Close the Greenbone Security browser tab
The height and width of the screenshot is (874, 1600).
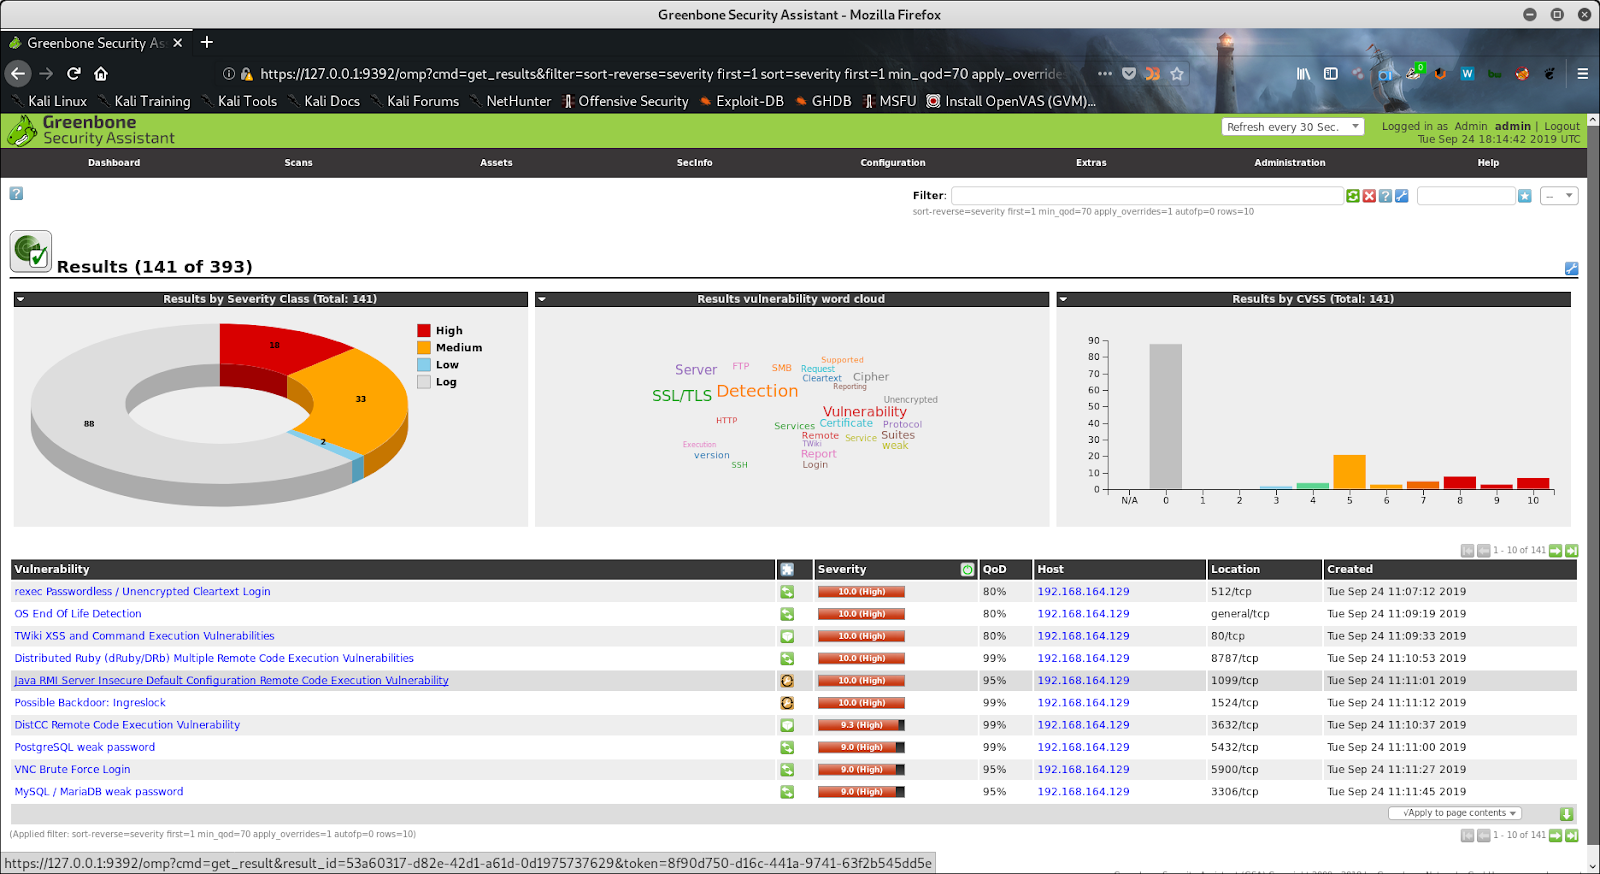click(x=177, y=43)
